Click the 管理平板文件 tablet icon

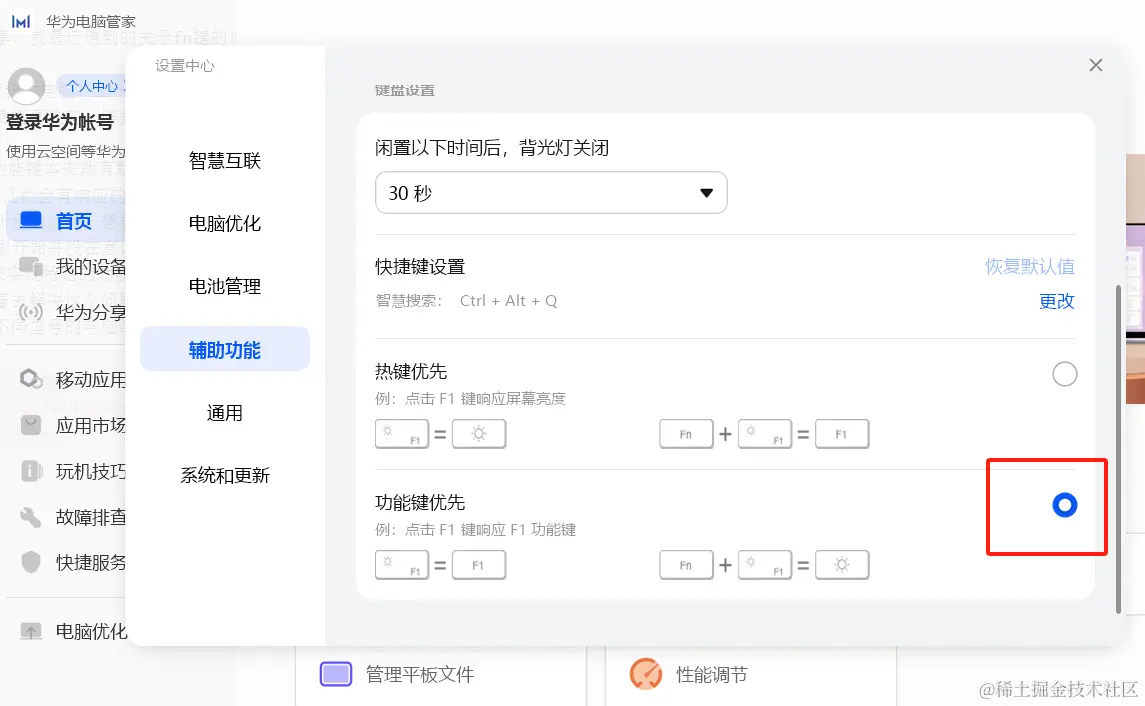(x=336, y=674)
